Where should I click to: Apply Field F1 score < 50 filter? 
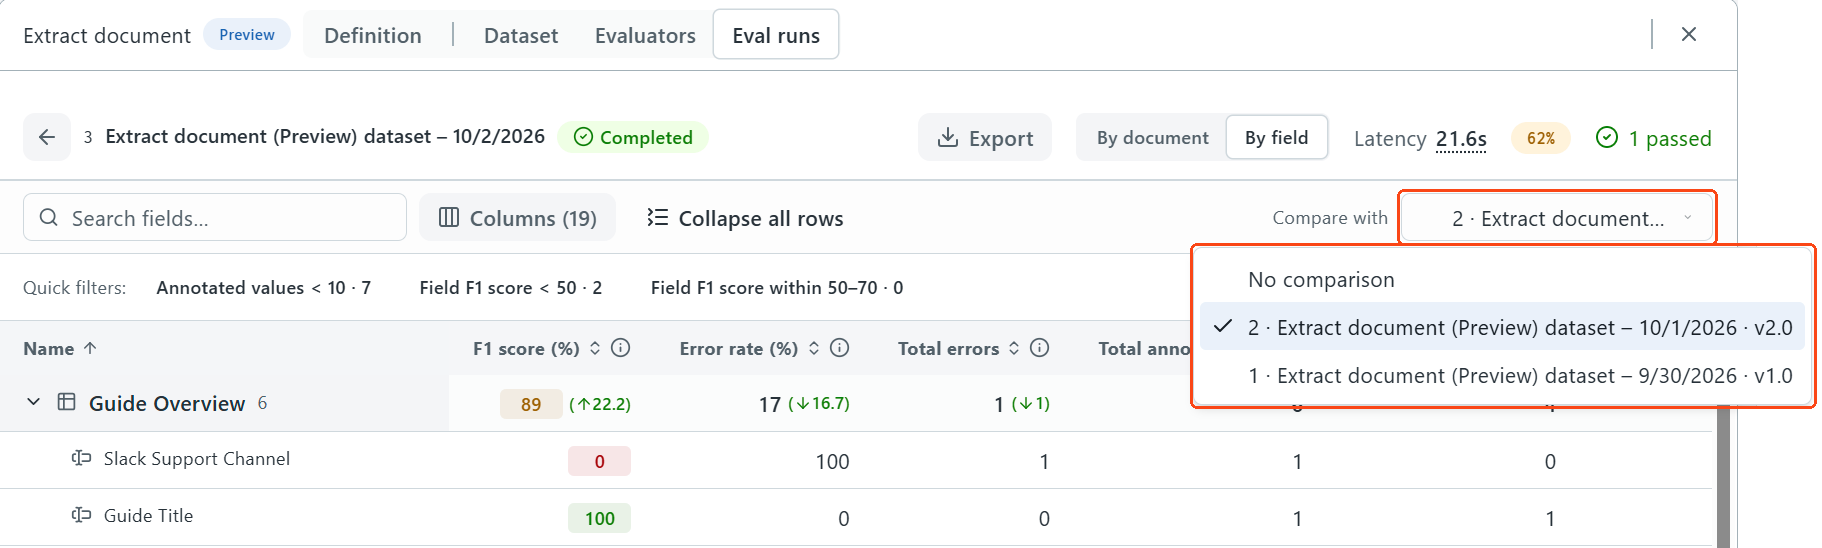click(511, 288)
